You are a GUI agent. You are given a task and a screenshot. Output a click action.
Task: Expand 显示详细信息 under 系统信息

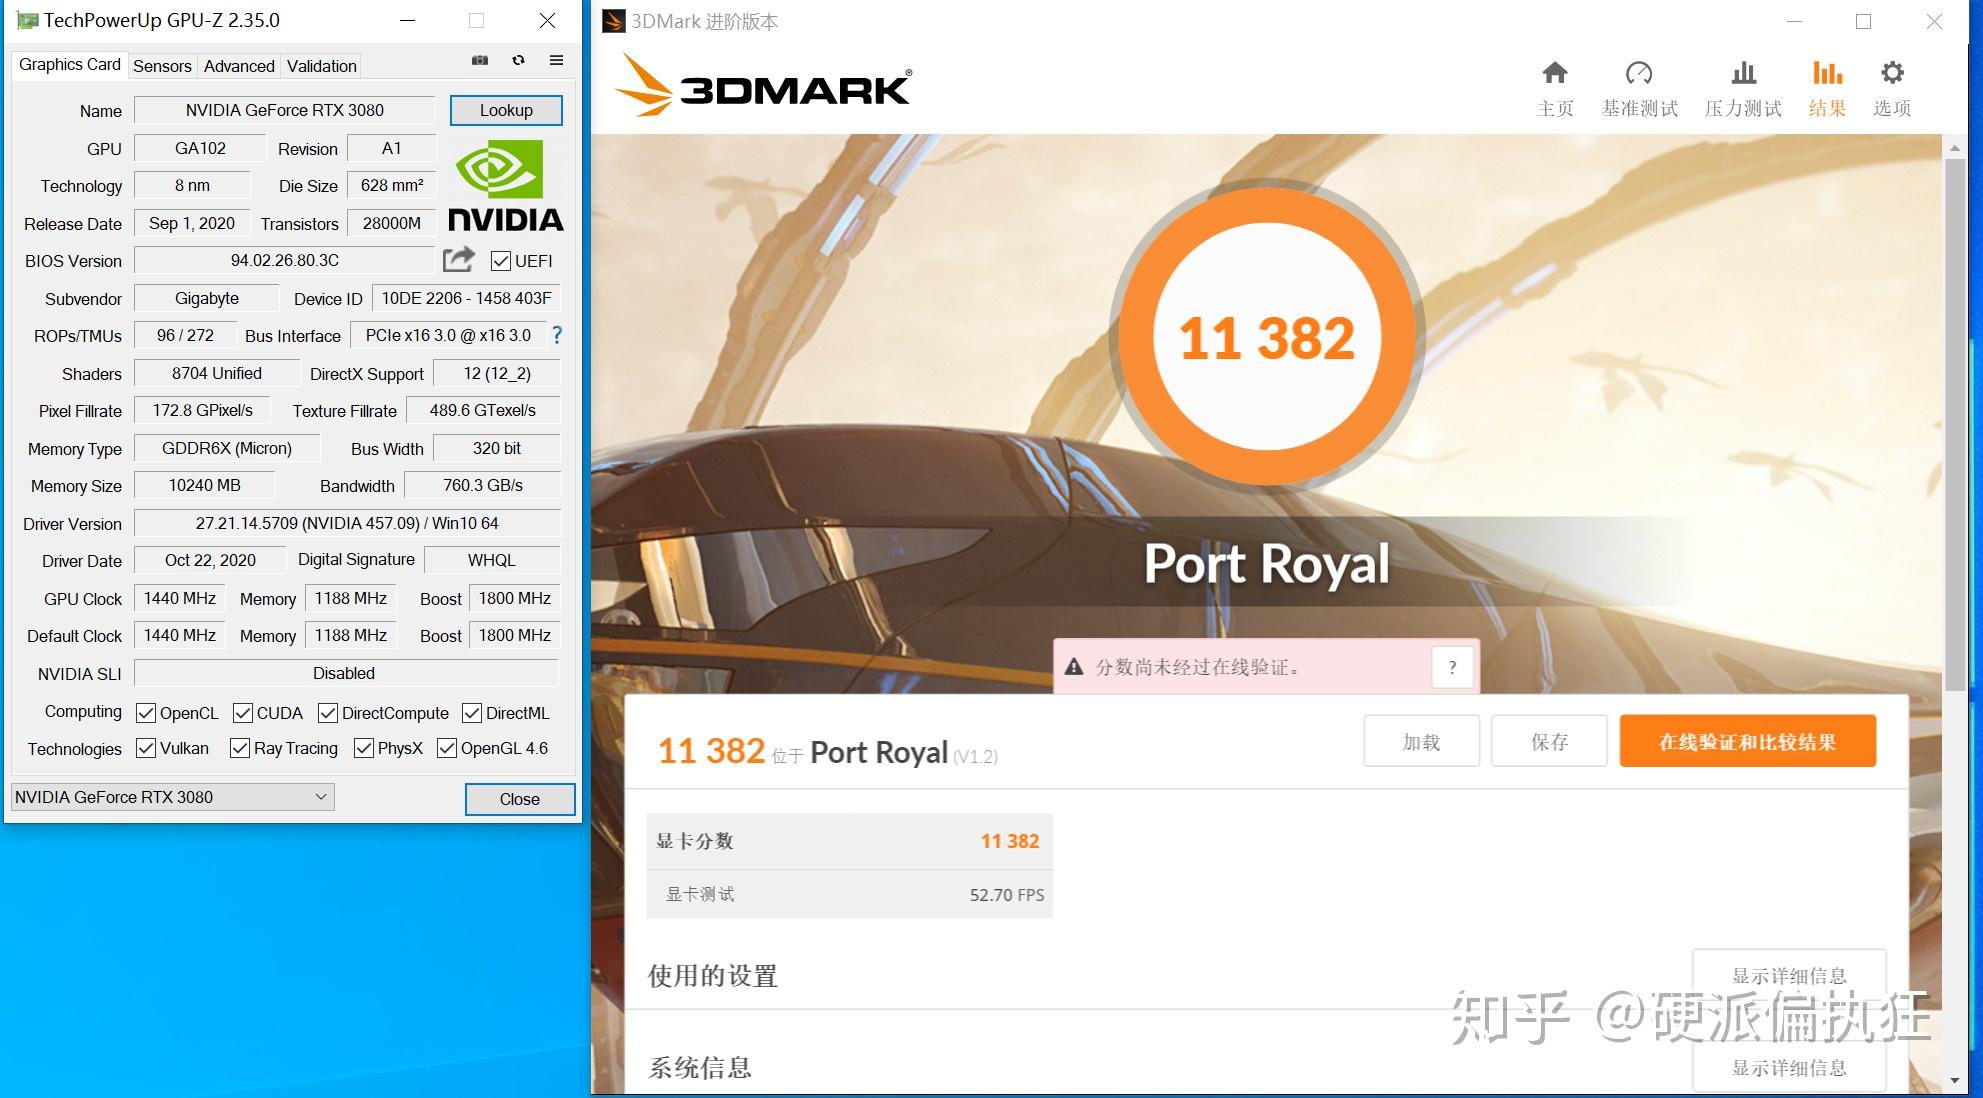point(1789,1068)
